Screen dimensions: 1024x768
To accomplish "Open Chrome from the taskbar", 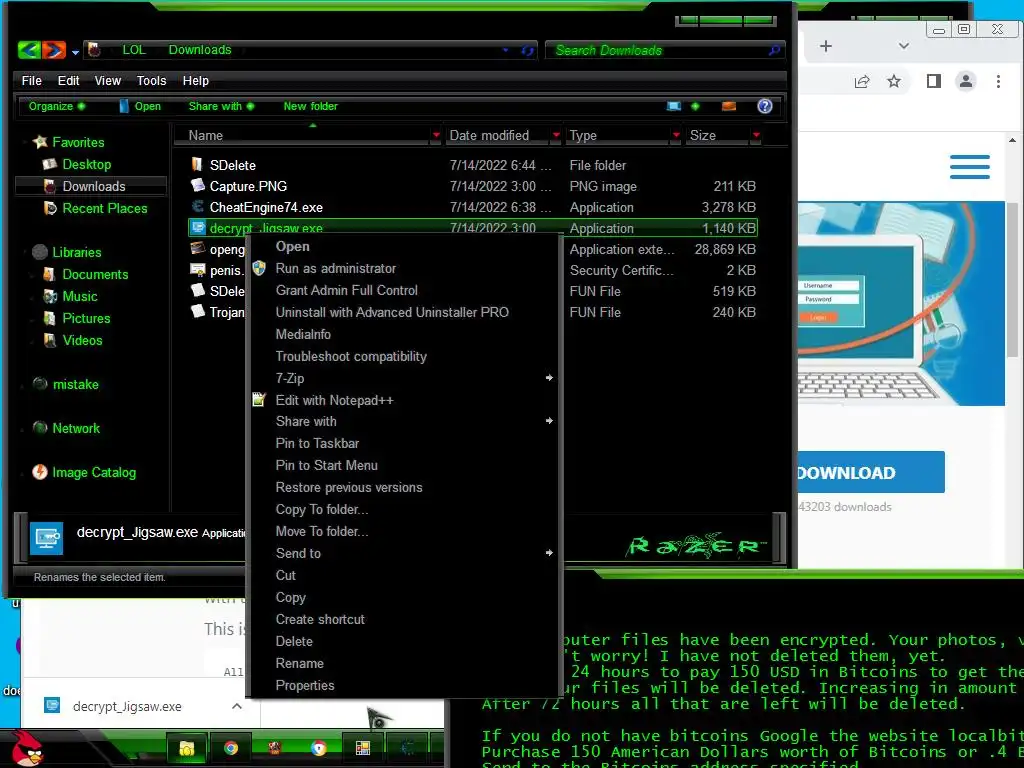I will pos(231,748).
